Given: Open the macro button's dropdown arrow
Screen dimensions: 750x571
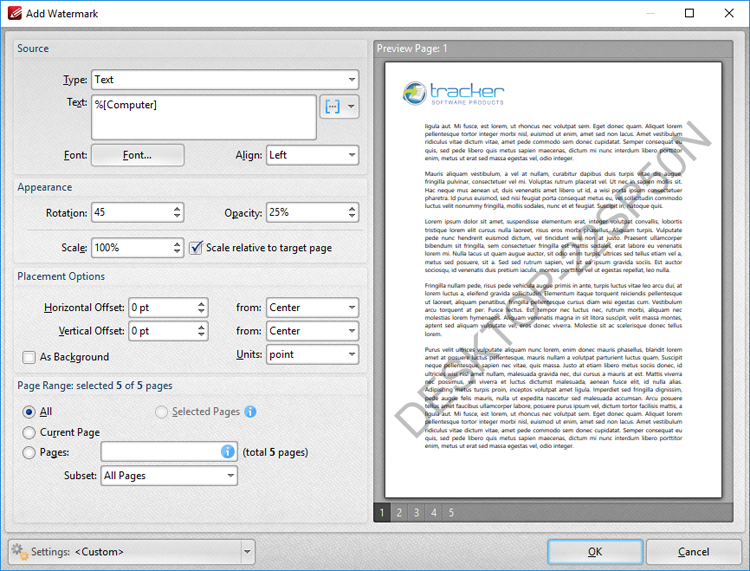Looking at the screenshot, I should pyautogui.click(x=351, y=106).
